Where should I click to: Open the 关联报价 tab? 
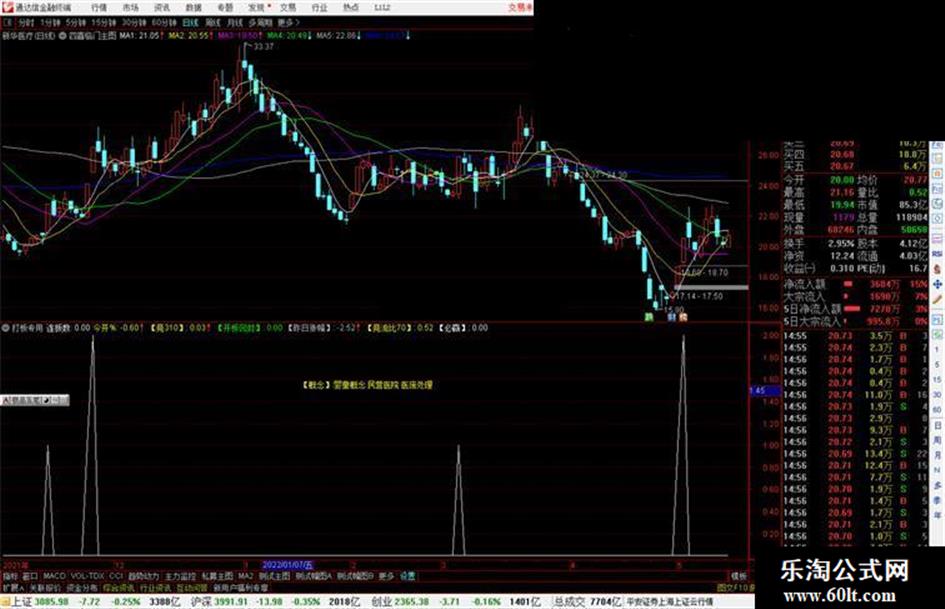(x=45, y=587)
